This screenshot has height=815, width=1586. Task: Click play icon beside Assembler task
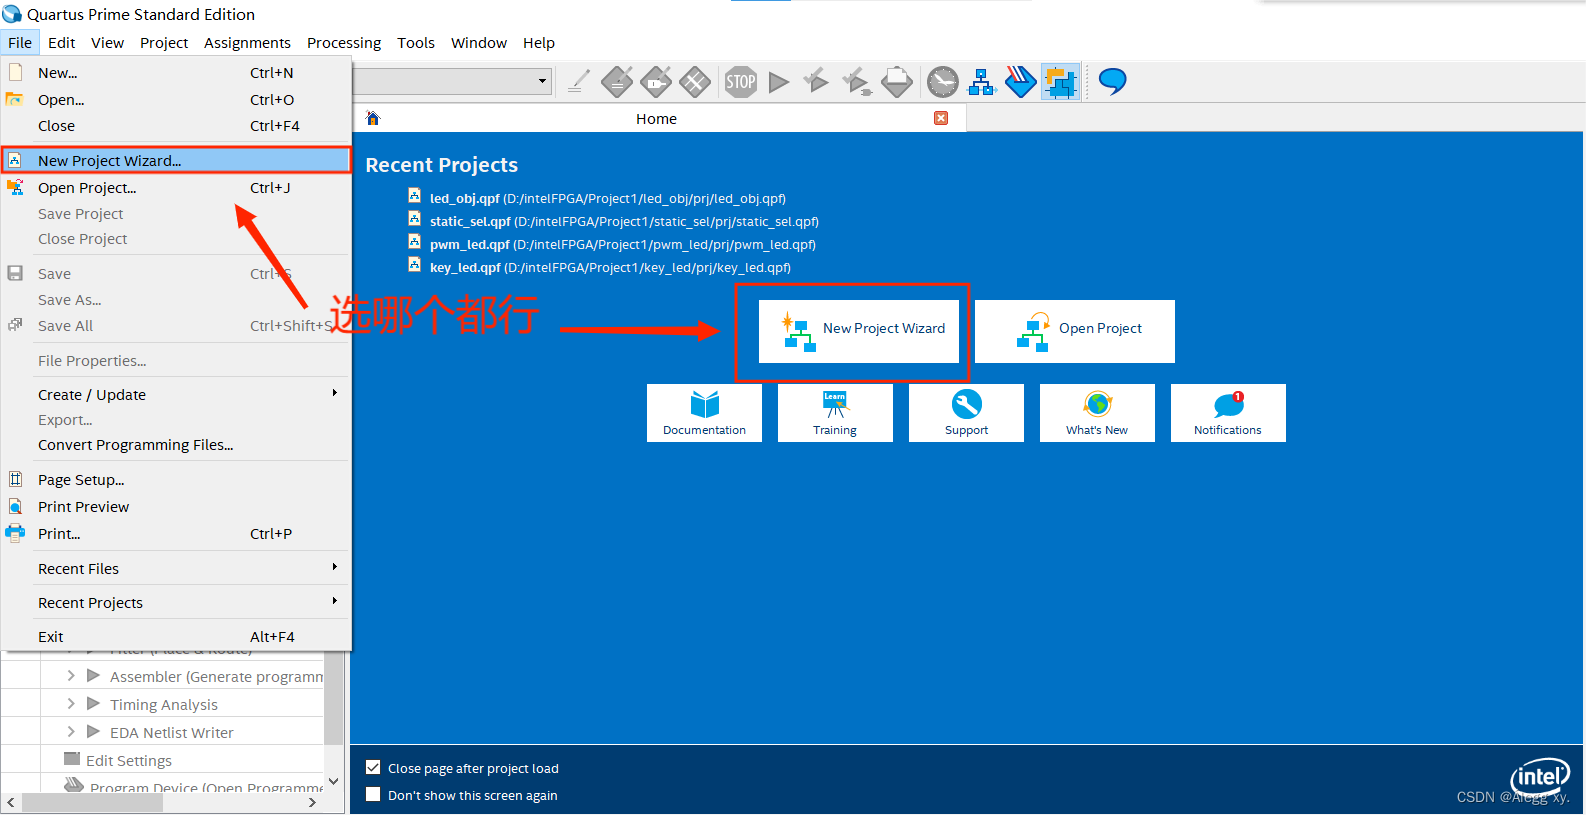pyautogui.click(x=94, y=676)
